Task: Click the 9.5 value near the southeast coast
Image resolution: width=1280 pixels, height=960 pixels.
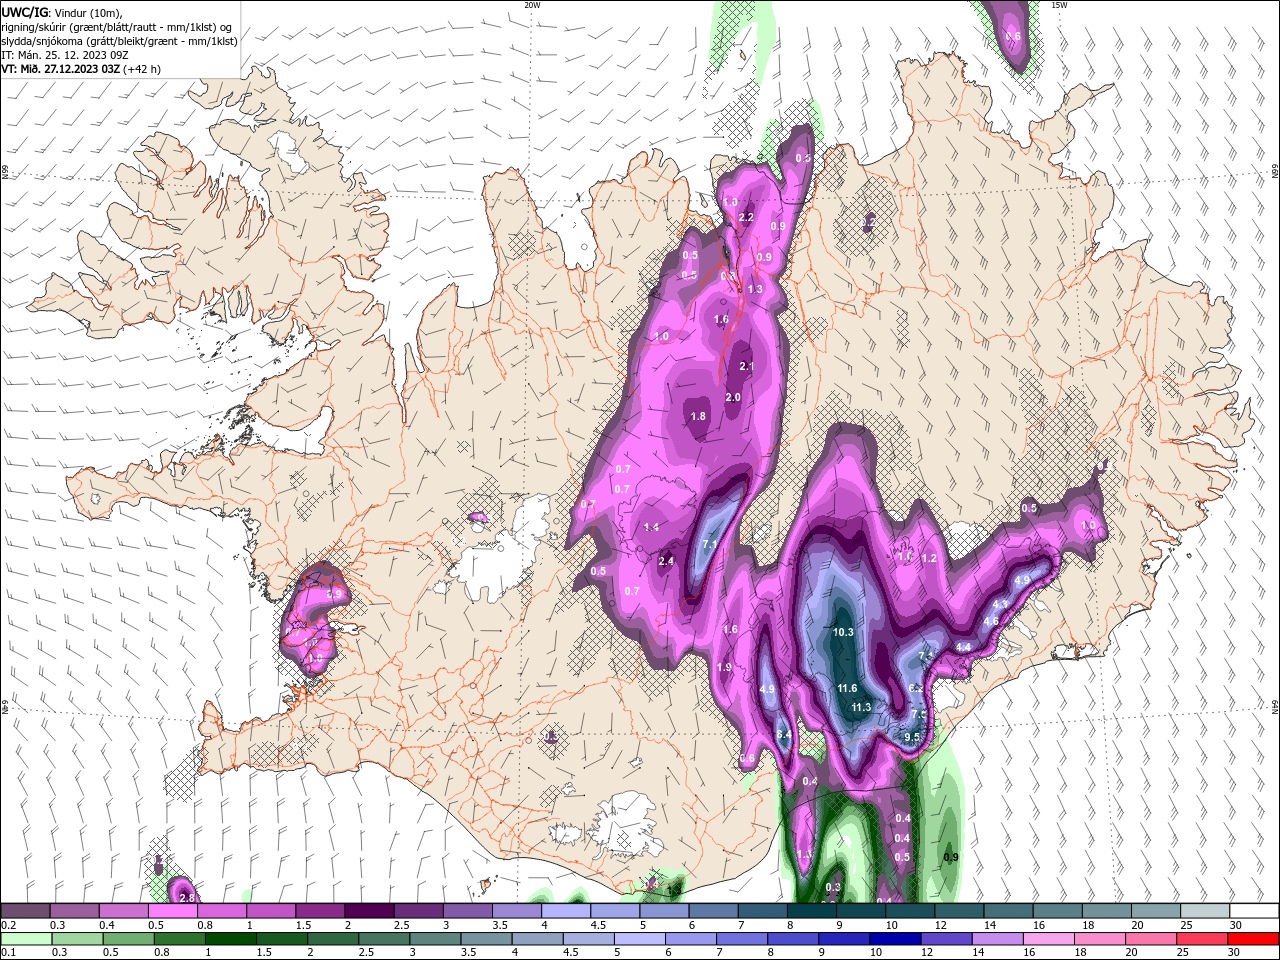Action: pyautogui.click(x=912, y=737)
